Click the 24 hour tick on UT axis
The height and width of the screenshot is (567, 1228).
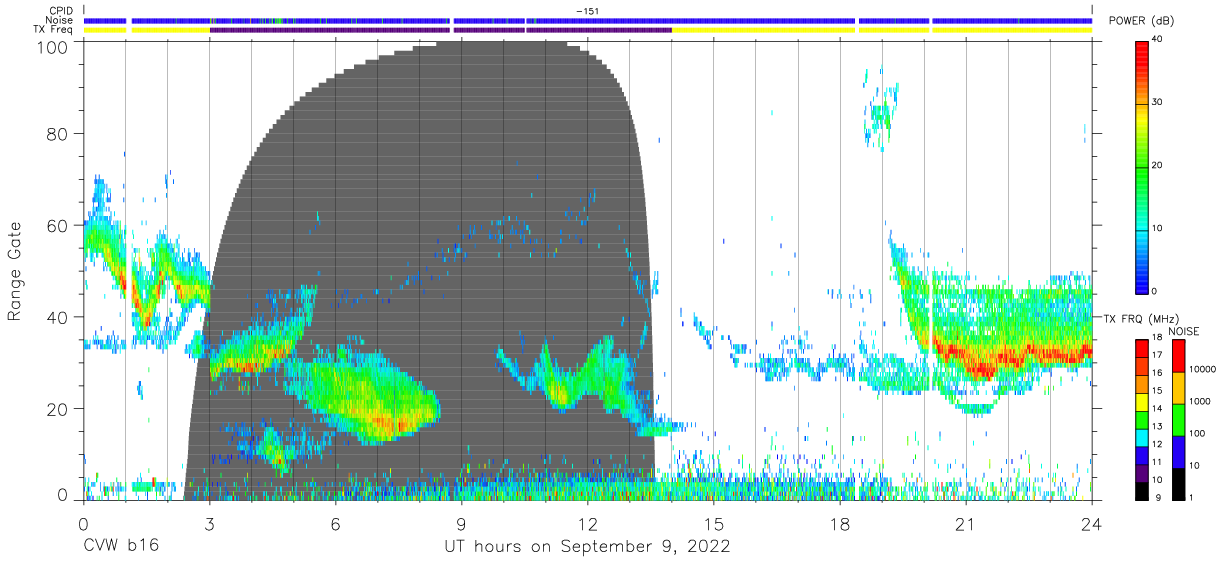1092,524
